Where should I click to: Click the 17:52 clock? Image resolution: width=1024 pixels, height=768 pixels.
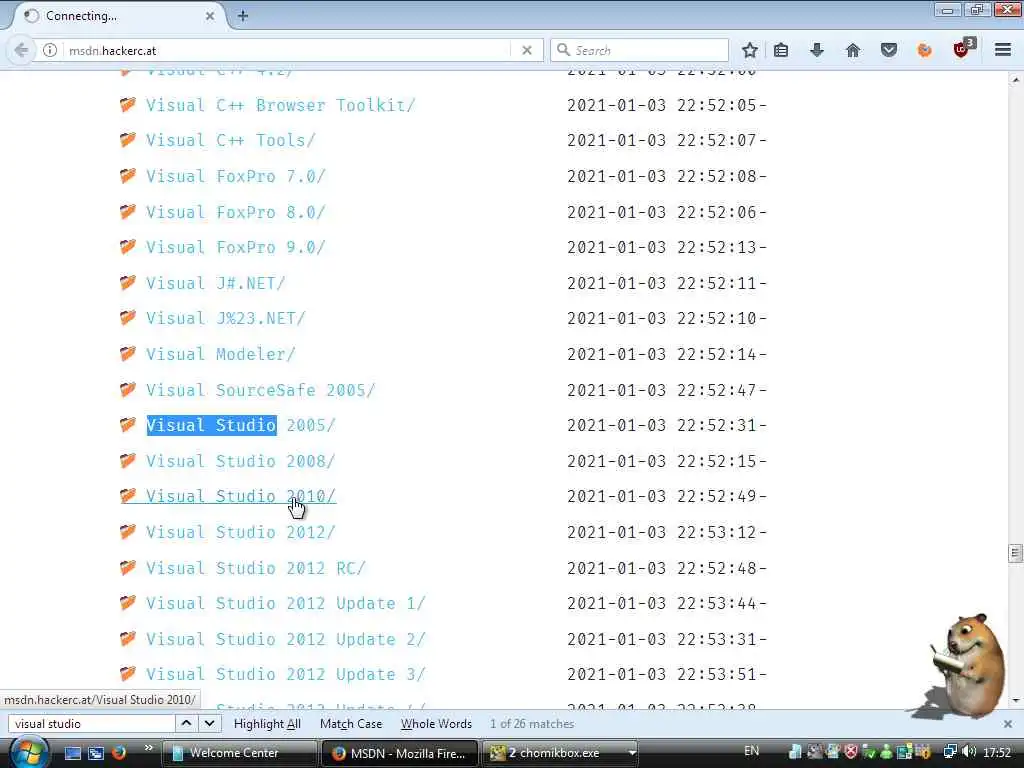pos(997,752)
